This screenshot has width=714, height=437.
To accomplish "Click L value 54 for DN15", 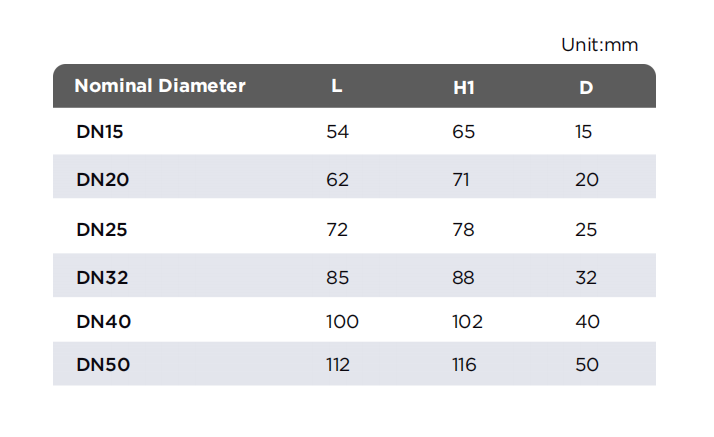I will pyautogui.click(x=337, y=132).
